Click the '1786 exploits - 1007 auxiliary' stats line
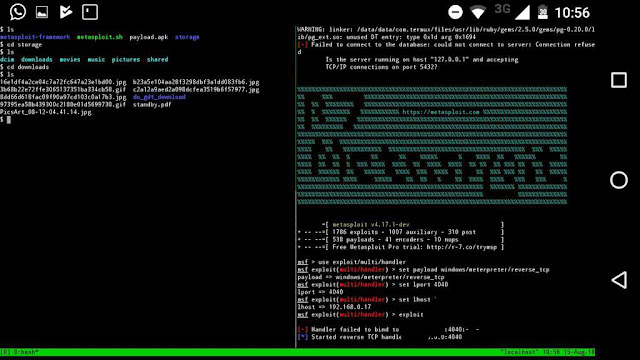The height and width of the screenshot is (360, 640). click(x=400, y=232)
